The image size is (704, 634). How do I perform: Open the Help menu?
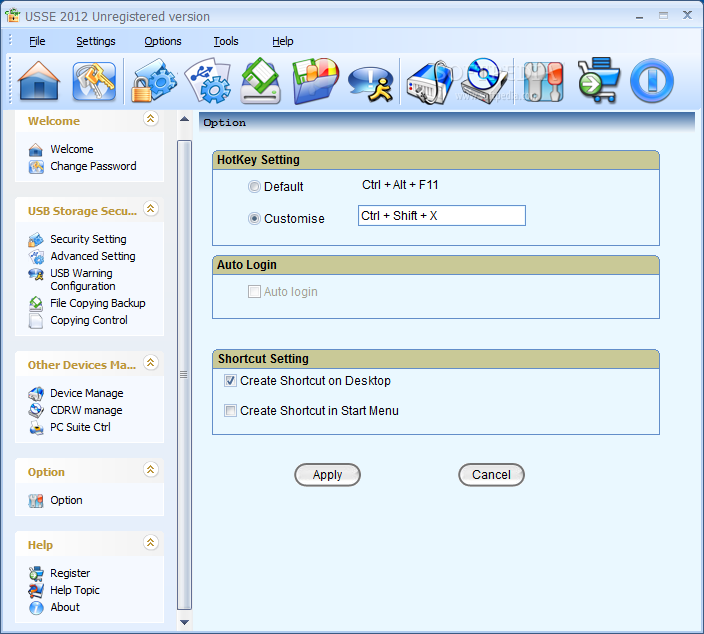point(282,41)
